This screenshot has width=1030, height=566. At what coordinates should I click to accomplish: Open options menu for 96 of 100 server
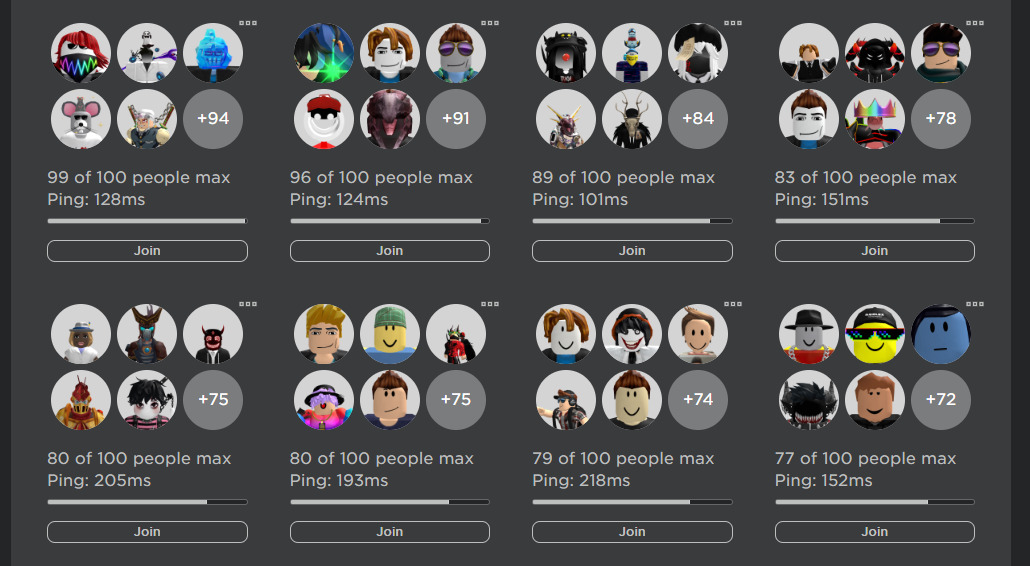pyautogui.click(x=490, y=23)
